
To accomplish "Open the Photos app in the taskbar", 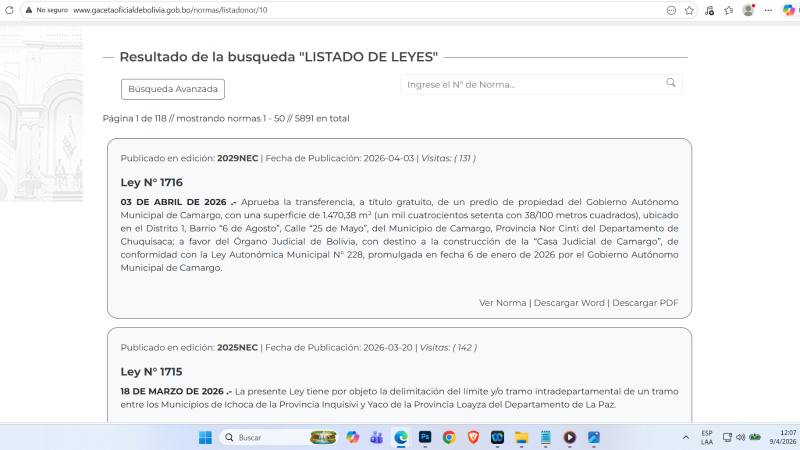I will [x=594, y=438].
